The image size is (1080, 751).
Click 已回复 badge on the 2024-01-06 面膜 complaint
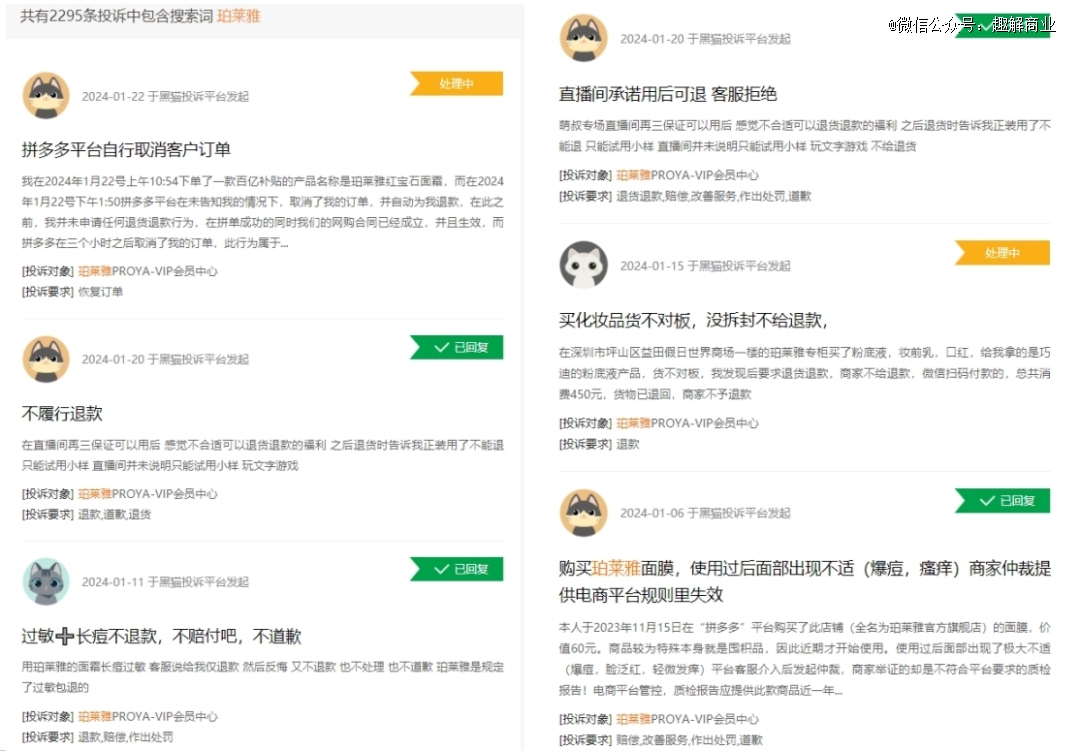pyautogui.click(x=1002, y=500)
